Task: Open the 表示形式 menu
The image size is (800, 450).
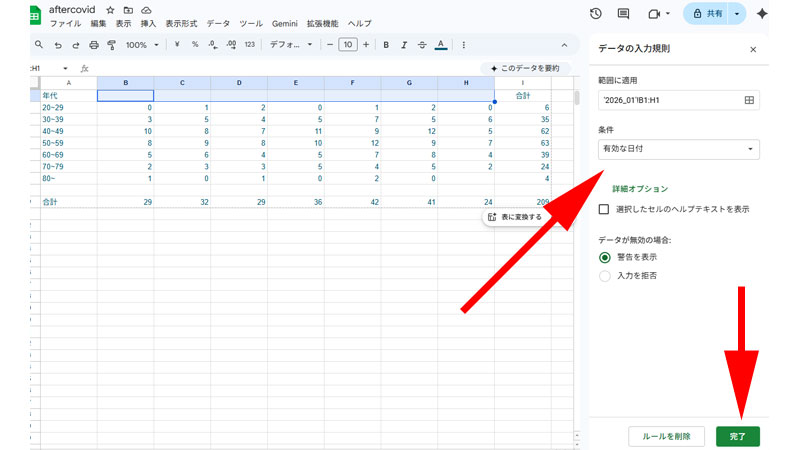Action: (x=181, y=23)
